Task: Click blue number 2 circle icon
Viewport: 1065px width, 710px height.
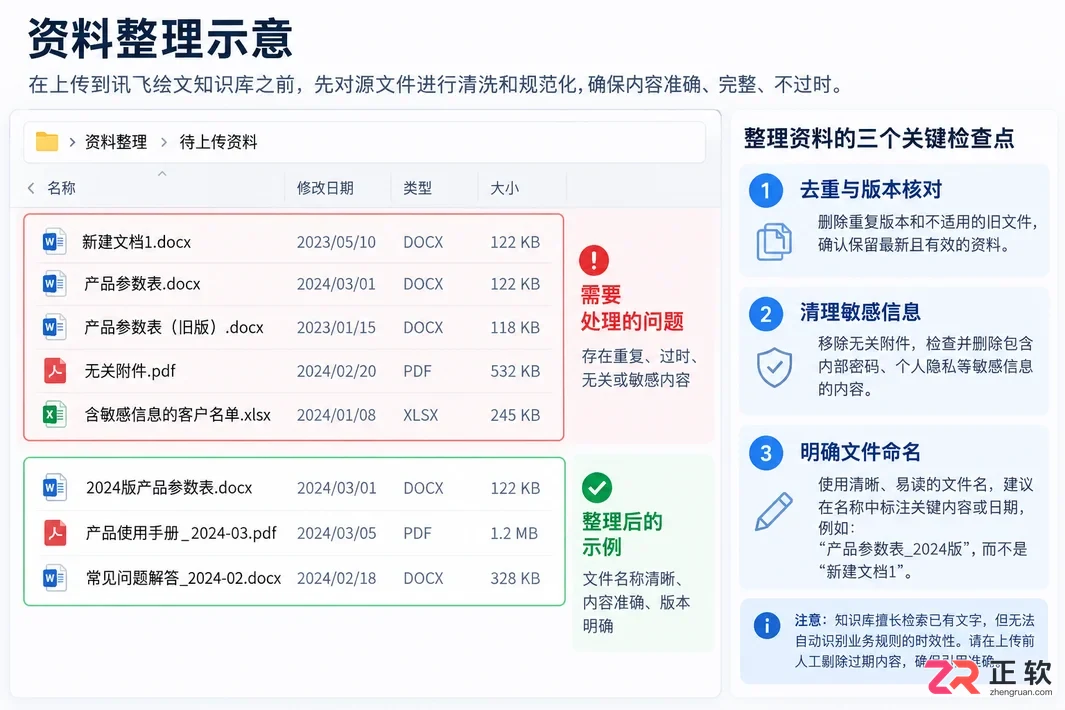Action: 765,315
